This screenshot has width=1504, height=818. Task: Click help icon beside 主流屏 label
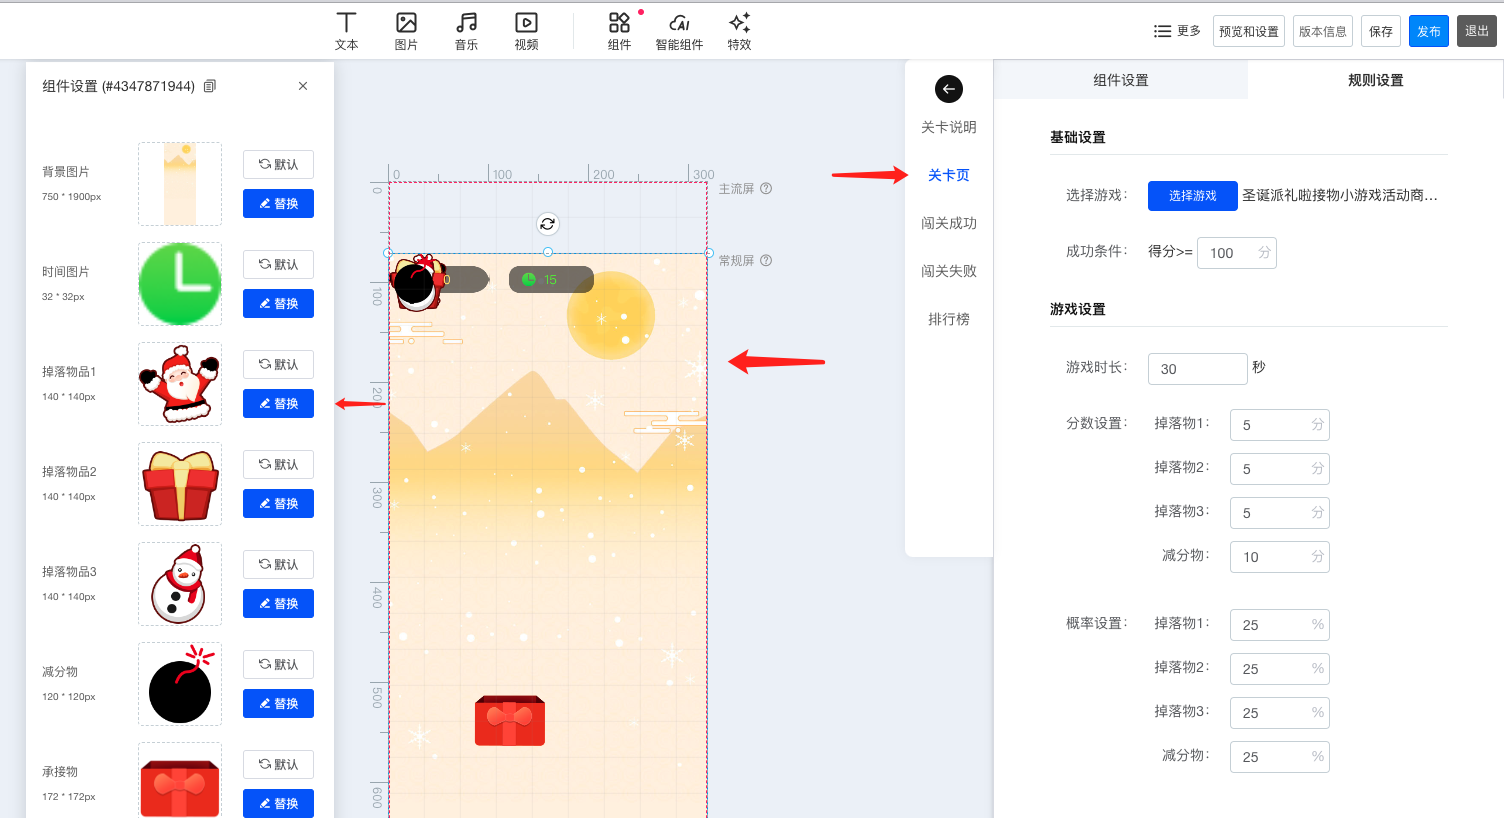(x=766, y=188)
